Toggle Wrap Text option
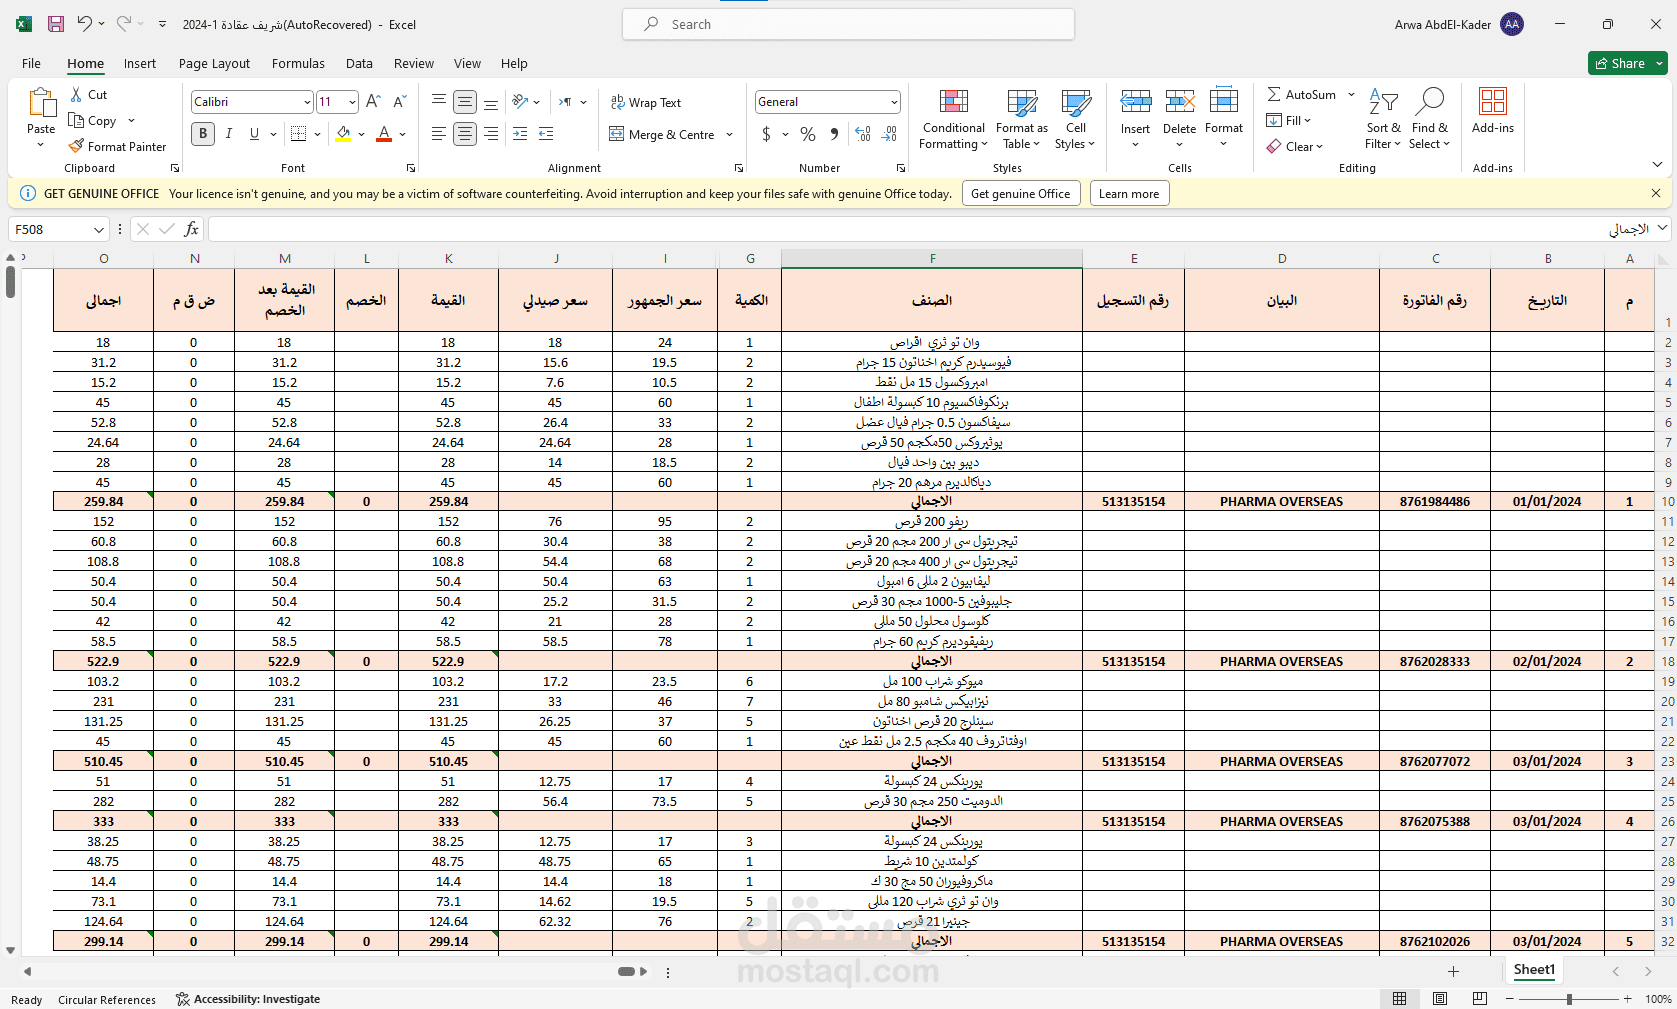Viewport: 1677px width, 1009px height. [x=646, y=102]
